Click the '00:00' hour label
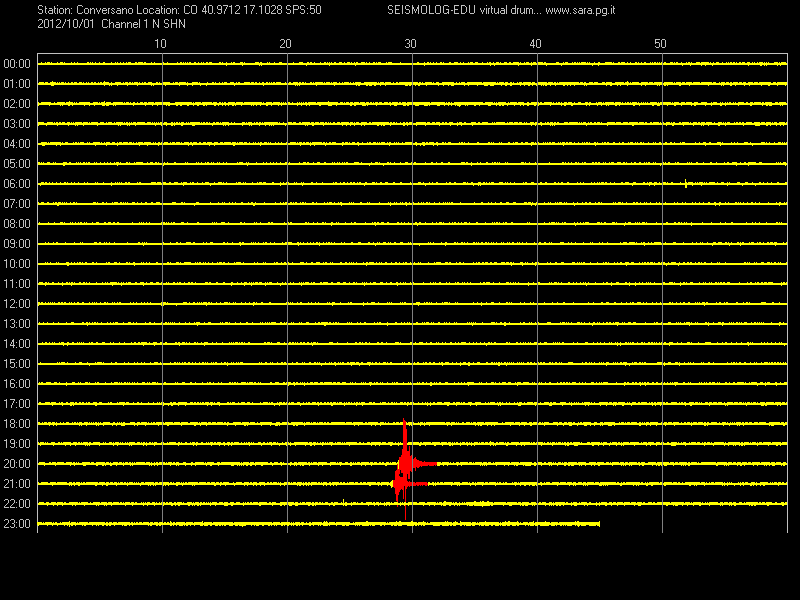Screen dimensions: 800x600 click(x=17, y=64)
